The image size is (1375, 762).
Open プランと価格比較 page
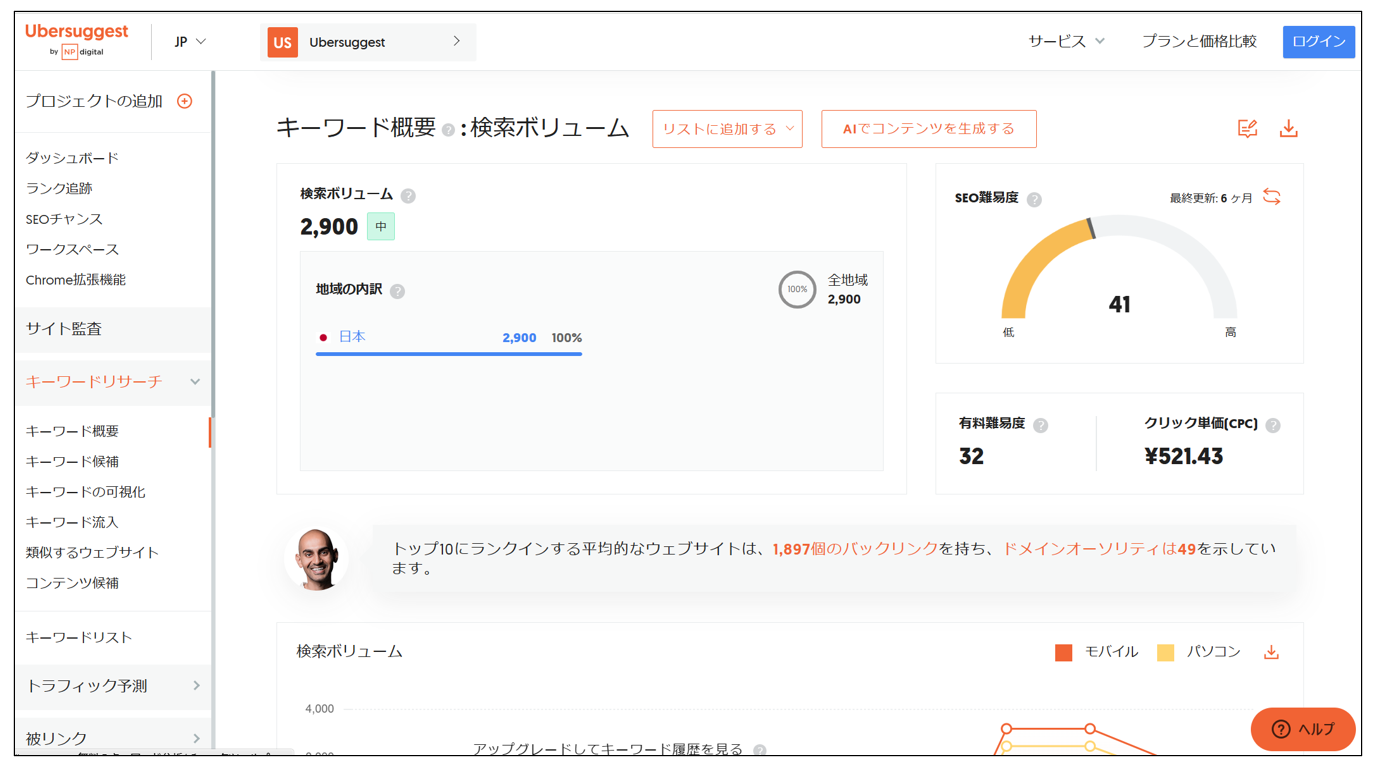1199,41
